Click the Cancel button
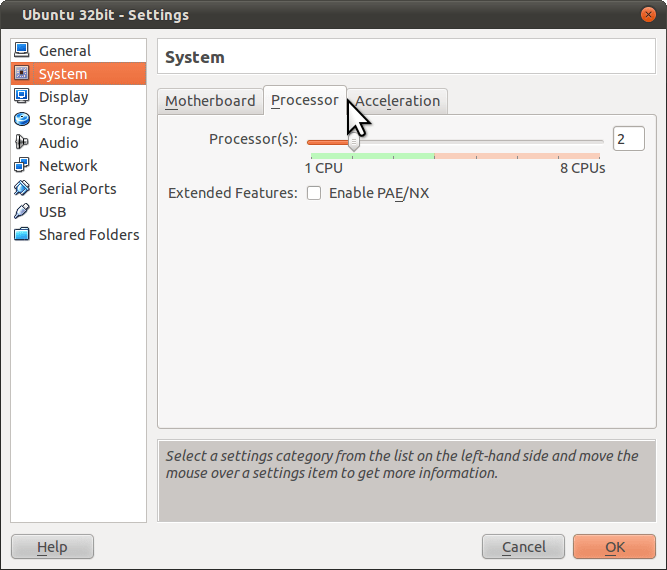The image size is (667, 570). (x=524, y=547)
